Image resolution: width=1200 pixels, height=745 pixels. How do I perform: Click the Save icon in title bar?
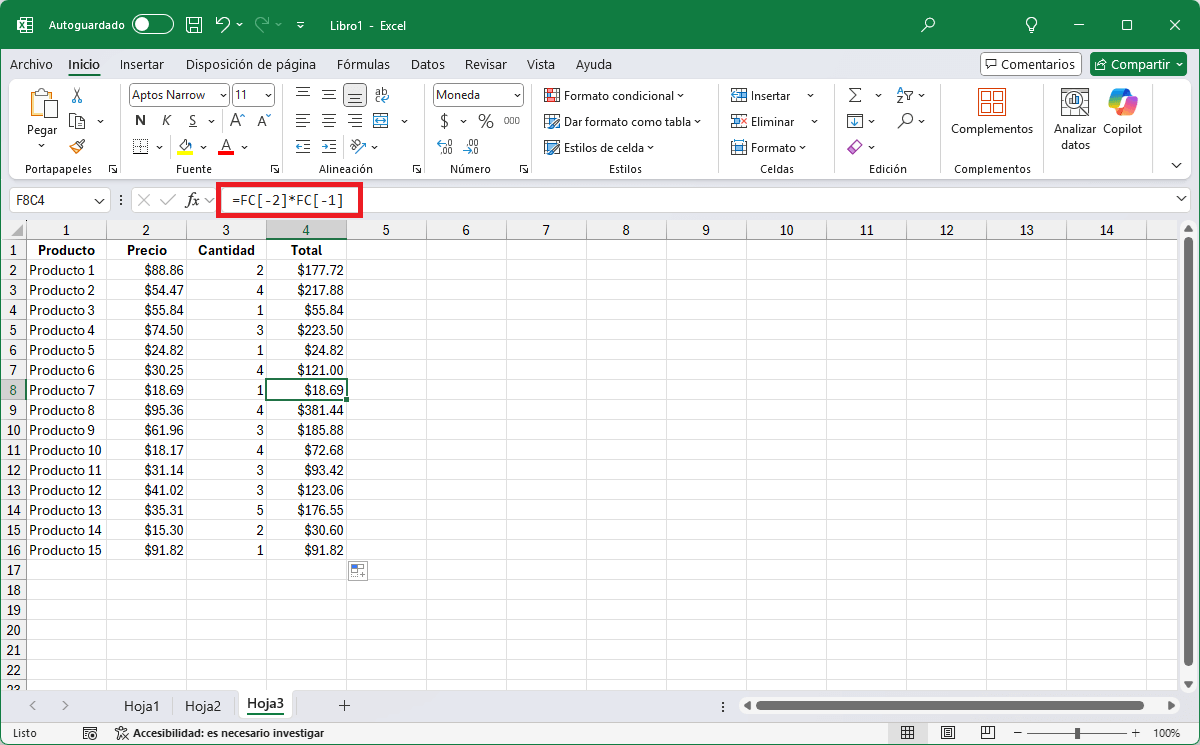point(194,24)
